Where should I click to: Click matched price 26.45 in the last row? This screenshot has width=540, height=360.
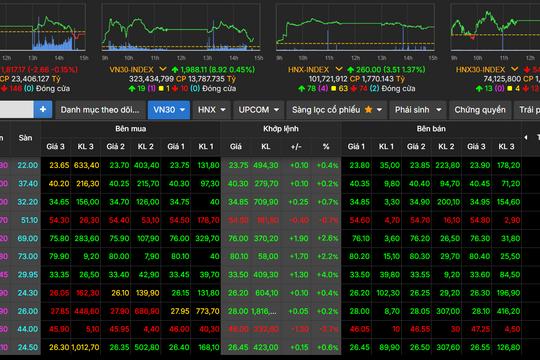click(238, 347)
